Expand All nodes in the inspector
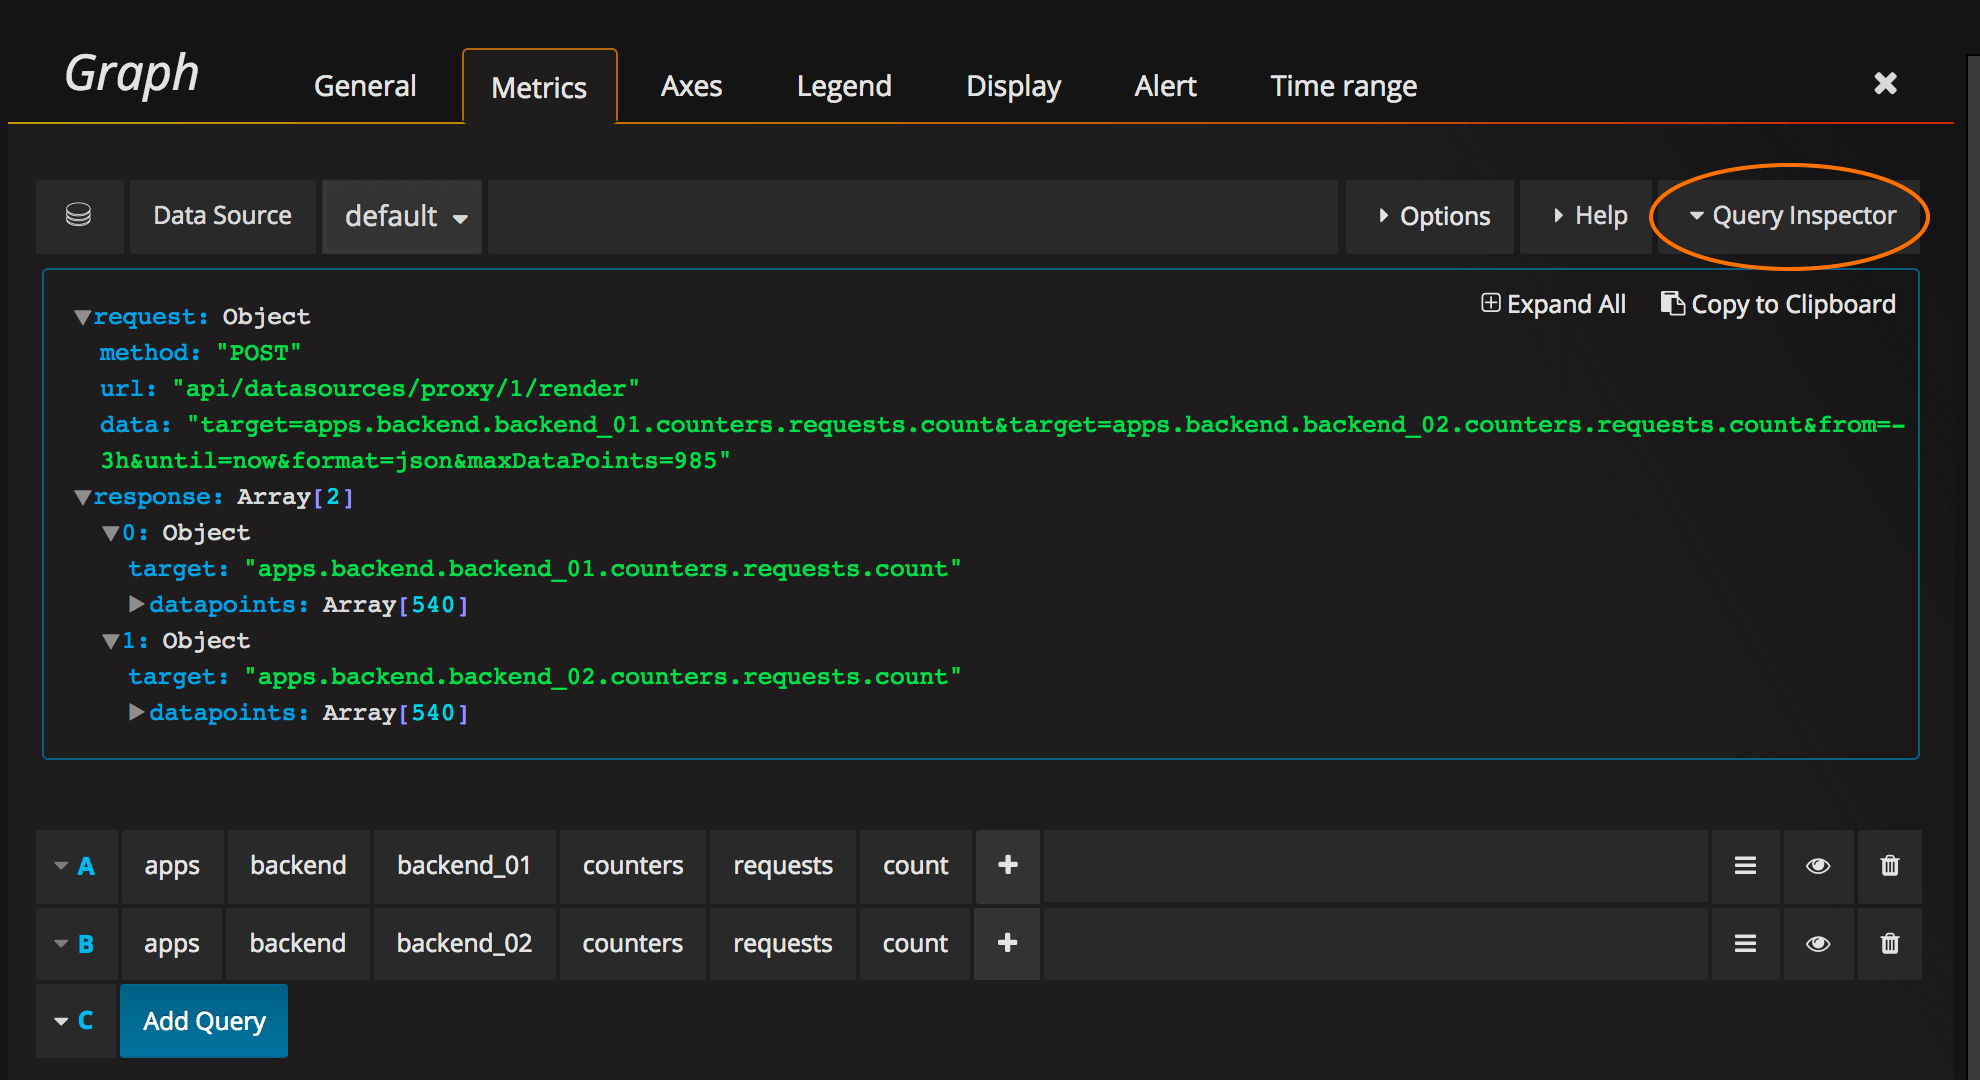The width and height of the screenshot is (1980, 1080). (1554, 304)
